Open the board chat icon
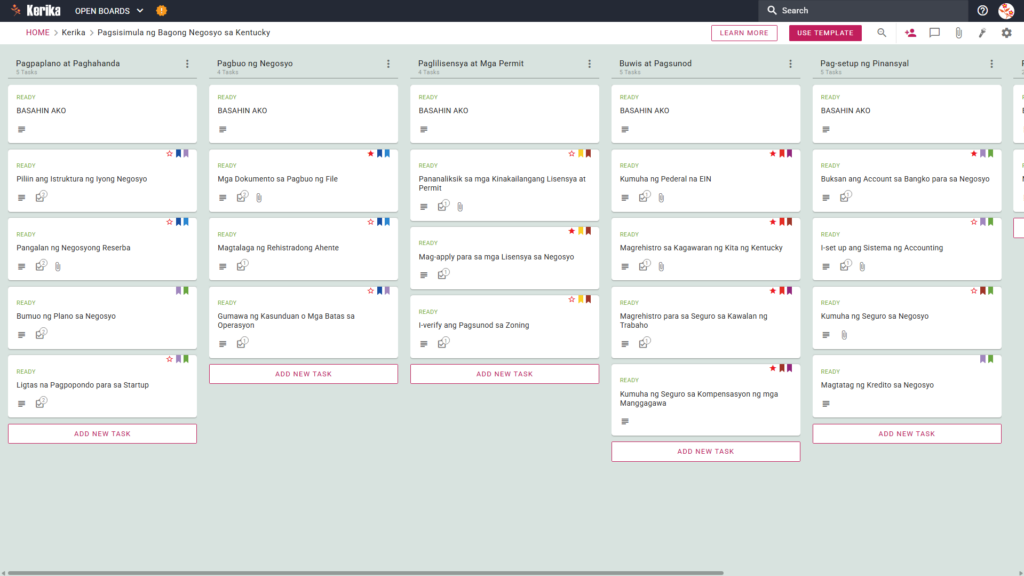 pyautogui.click(x=935, y=33)
